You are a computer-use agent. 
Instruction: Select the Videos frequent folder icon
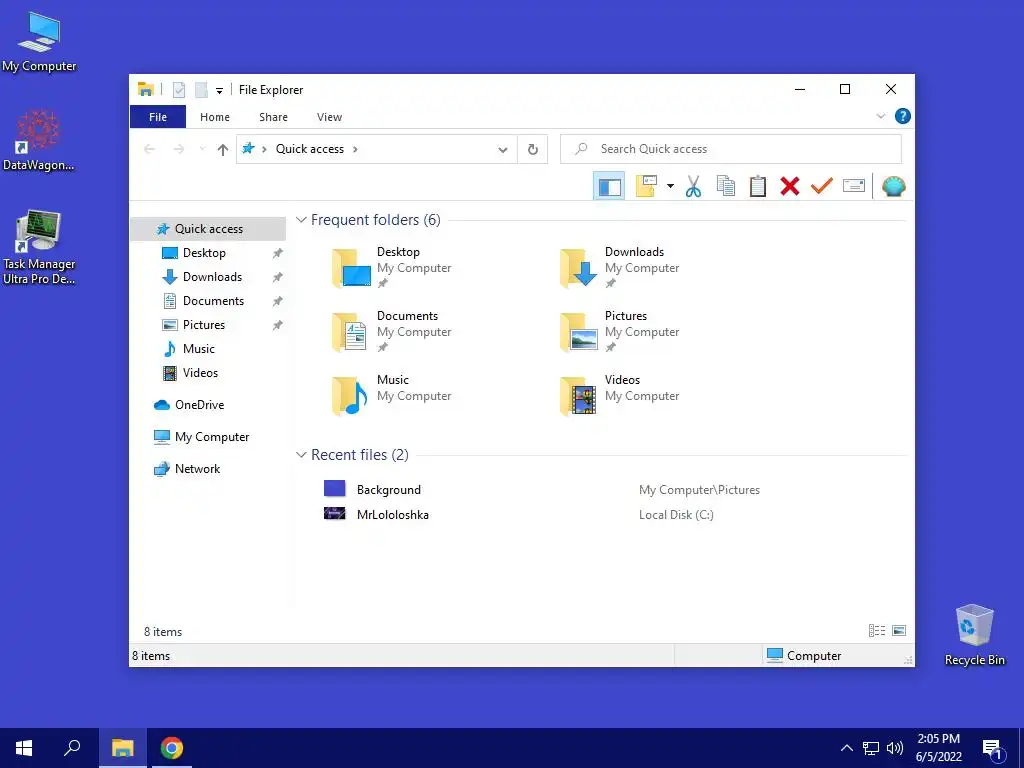[579, 396]
